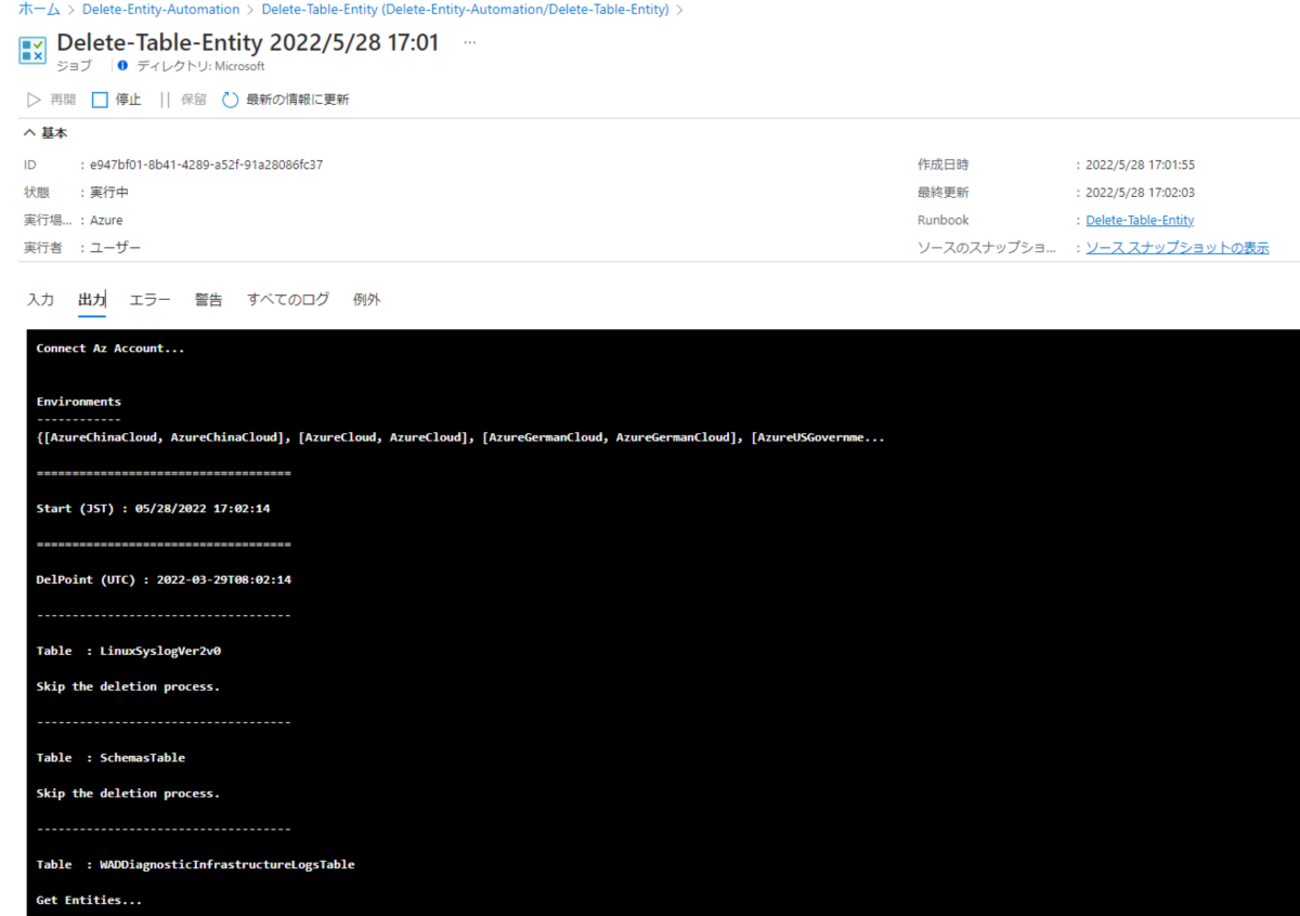The height and width of the screenshot is (916, 1300).
Task: Open Delete-Entity-Automation breadcrumb link
Action: pos(160,9)
